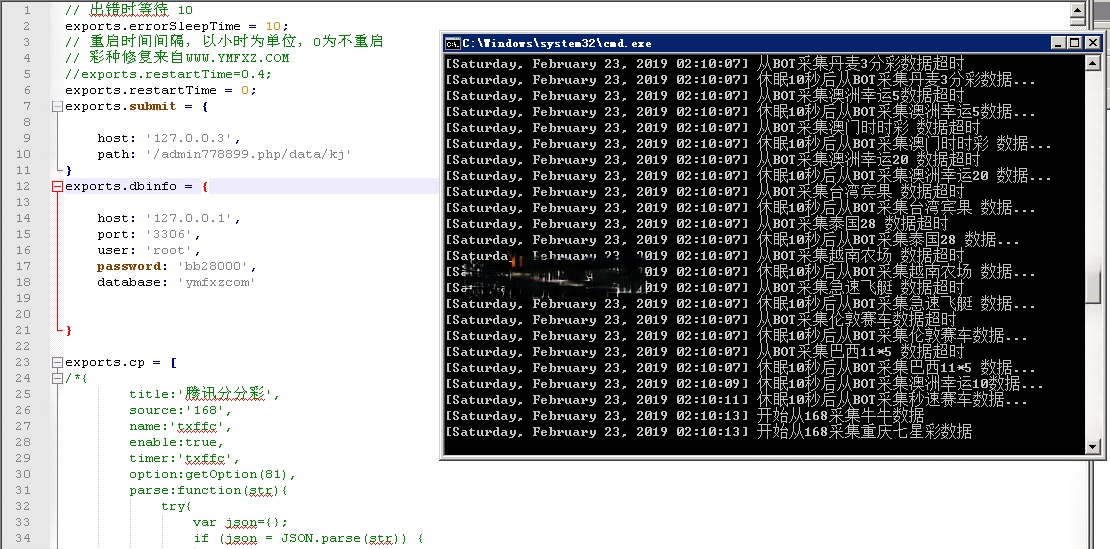Screen dimensions: 1110x549
Task: Click the timer:'txffc' line
Action: tap(184, 458)
